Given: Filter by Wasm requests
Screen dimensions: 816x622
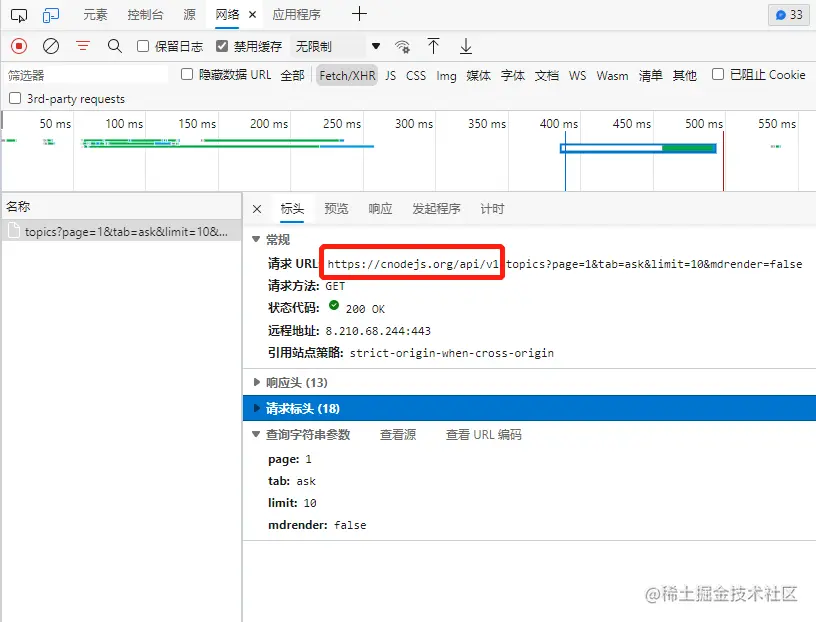Looking at the screenshot, I should click(x=612, y=75).
